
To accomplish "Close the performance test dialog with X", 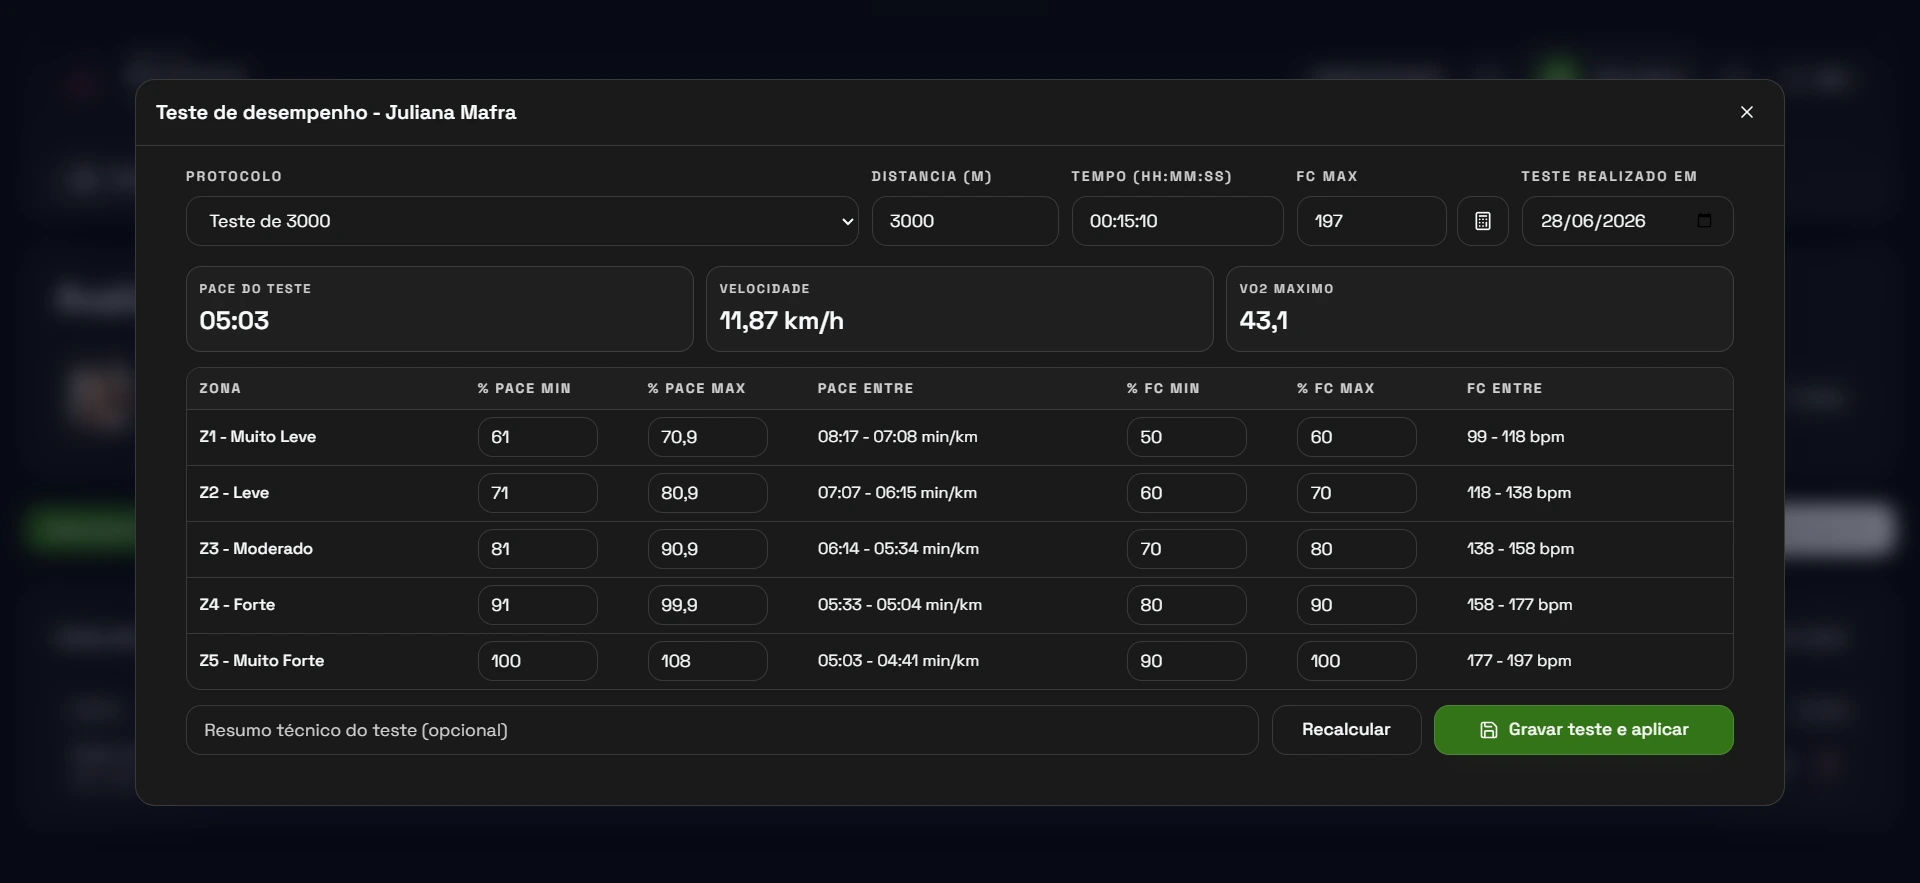I will coord(1746,112).
